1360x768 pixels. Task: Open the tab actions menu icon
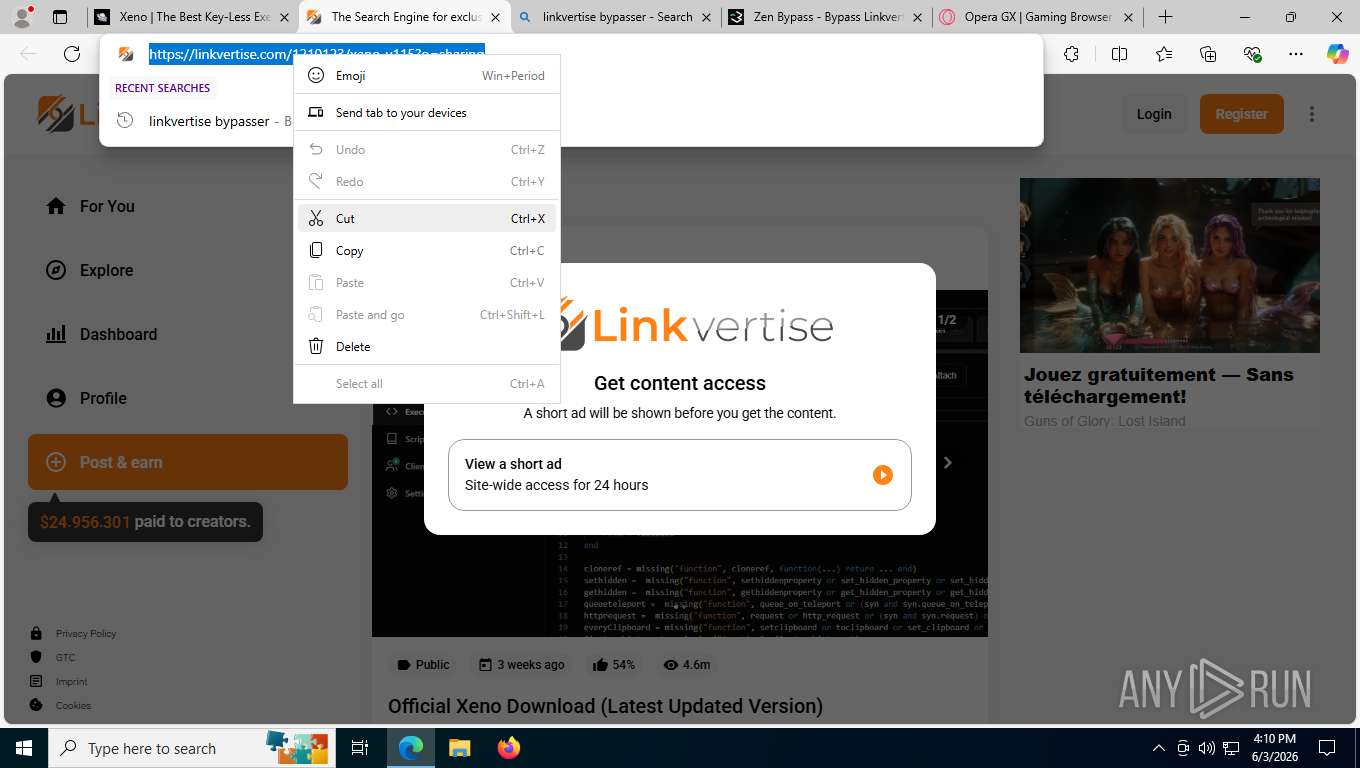point(60,17)
